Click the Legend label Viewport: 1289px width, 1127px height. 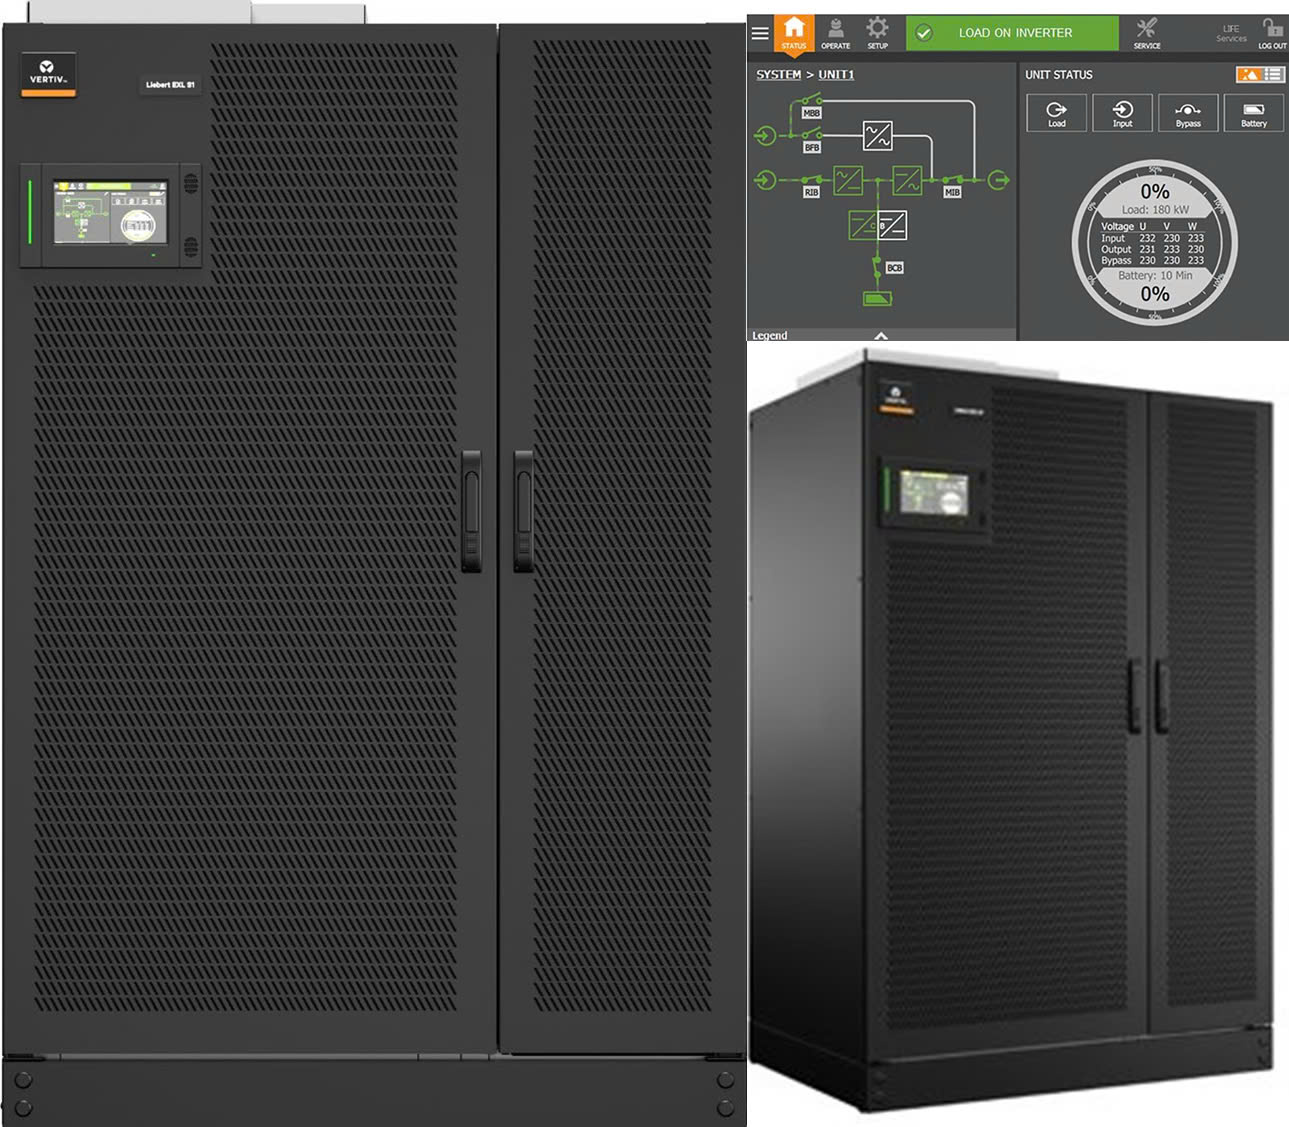click(x=770, y=335)
